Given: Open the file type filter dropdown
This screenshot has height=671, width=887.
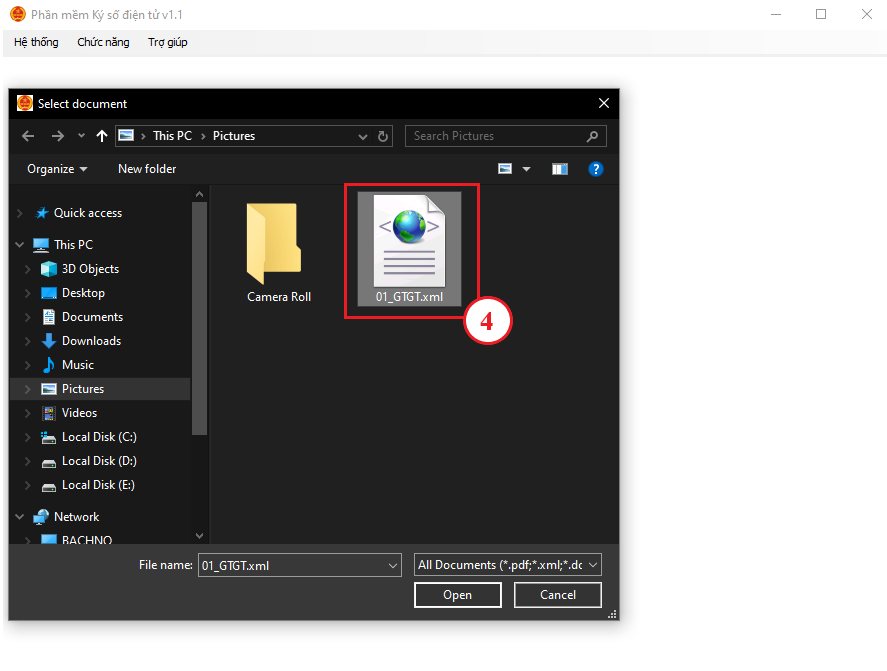Looking at the screenshot, I should (x=508, y=565).
